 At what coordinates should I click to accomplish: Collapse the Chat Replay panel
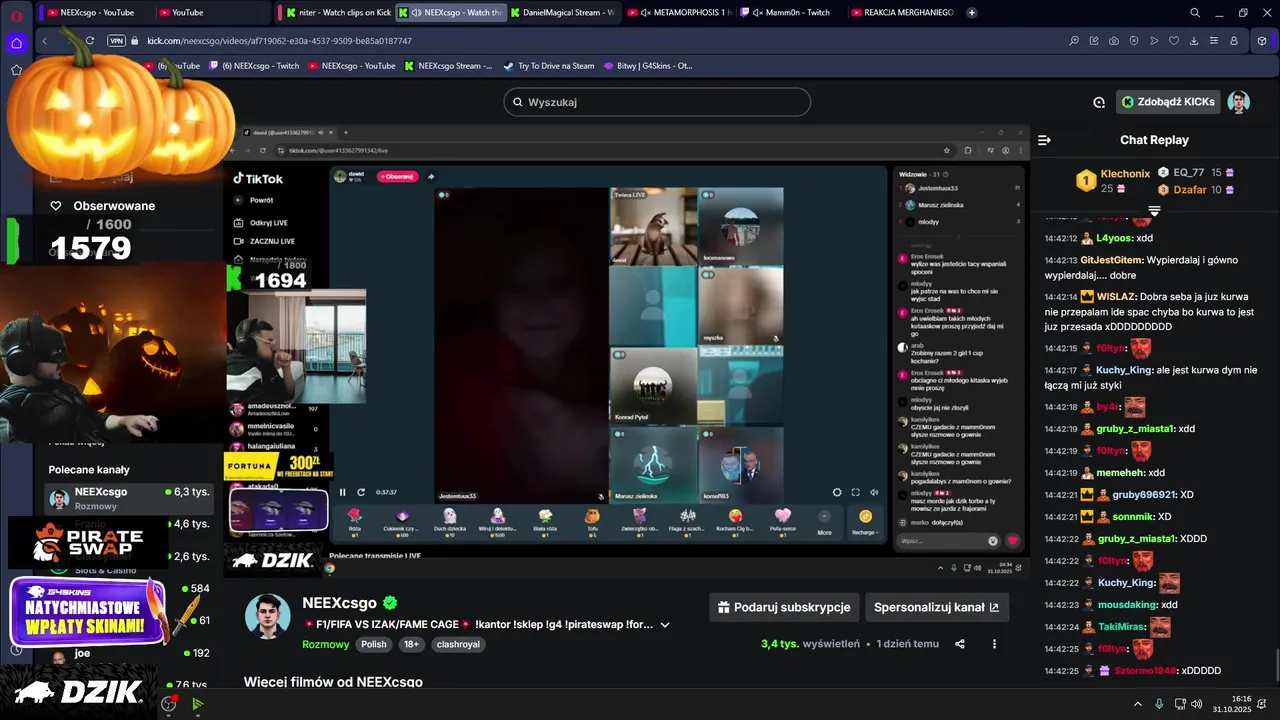click(x=1044, y=140)
